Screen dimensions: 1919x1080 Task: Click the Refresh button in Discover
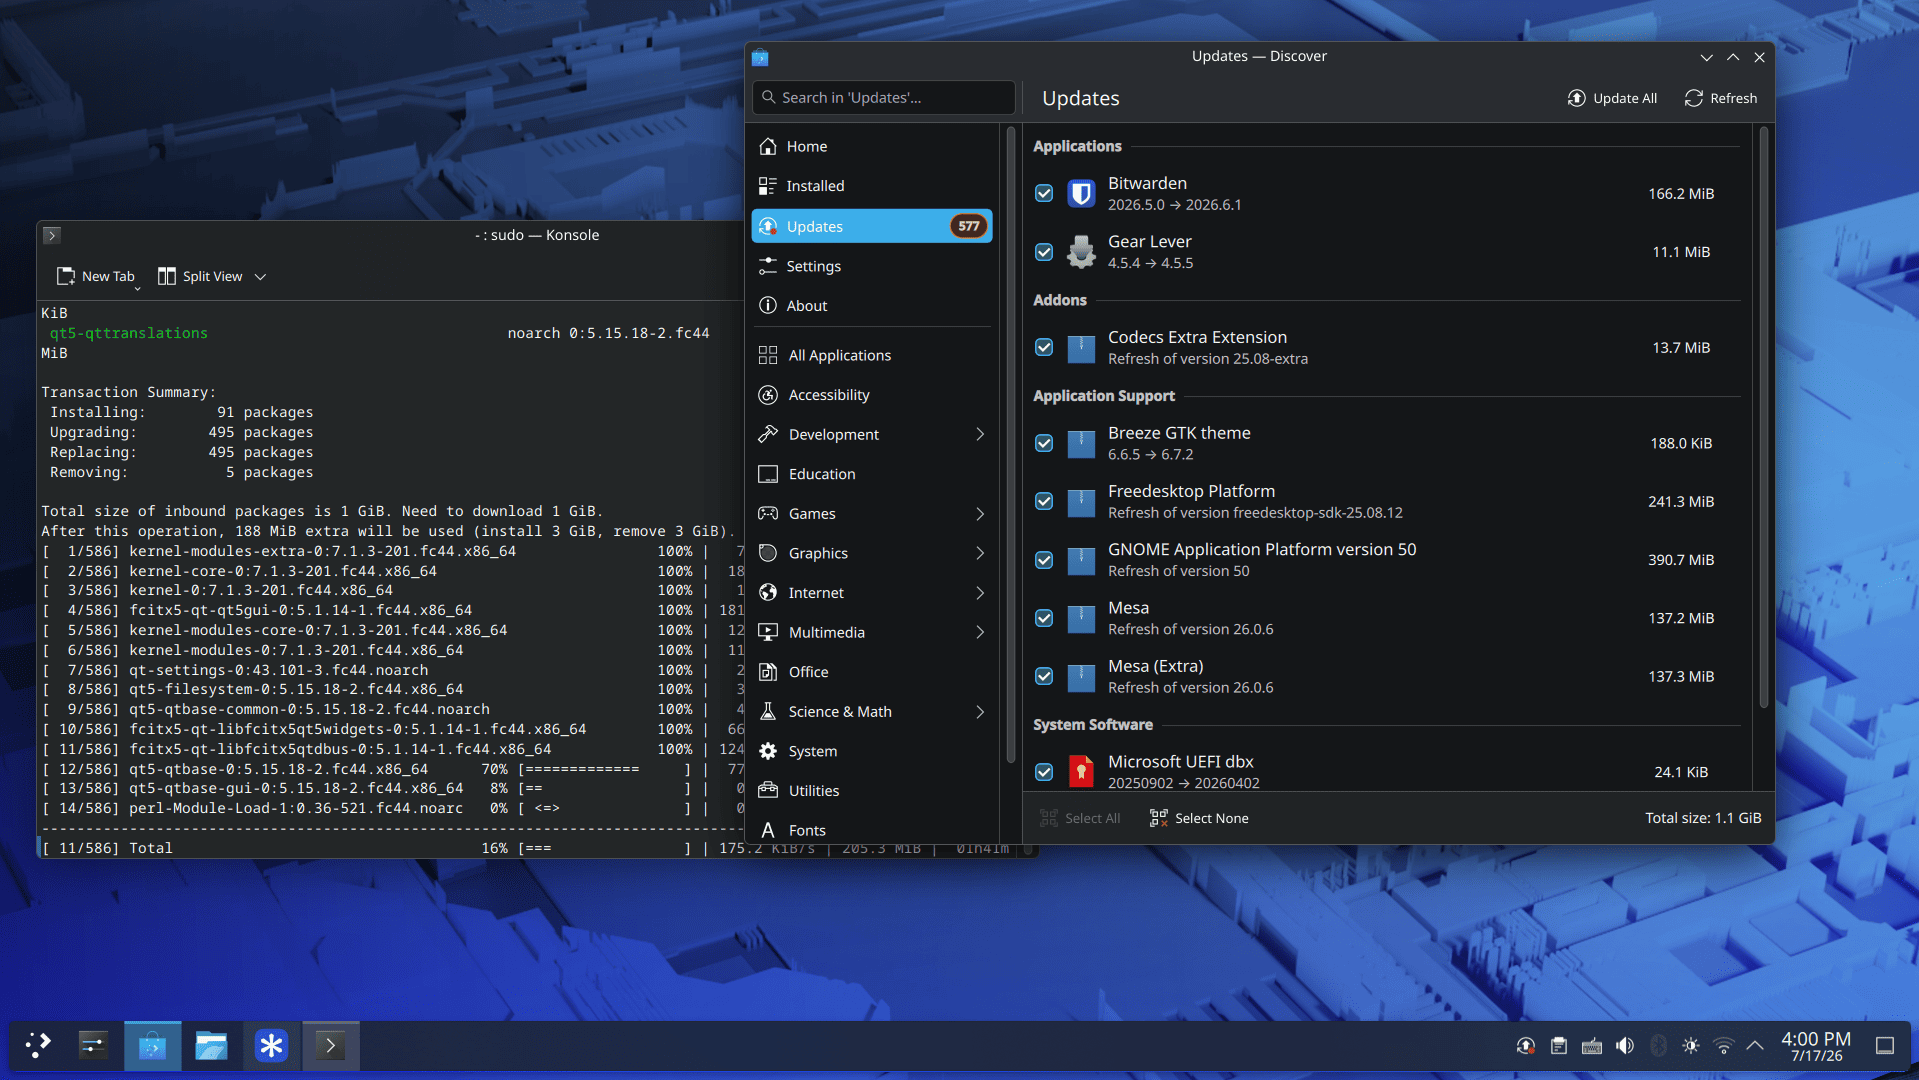(x=1721, y=98)
